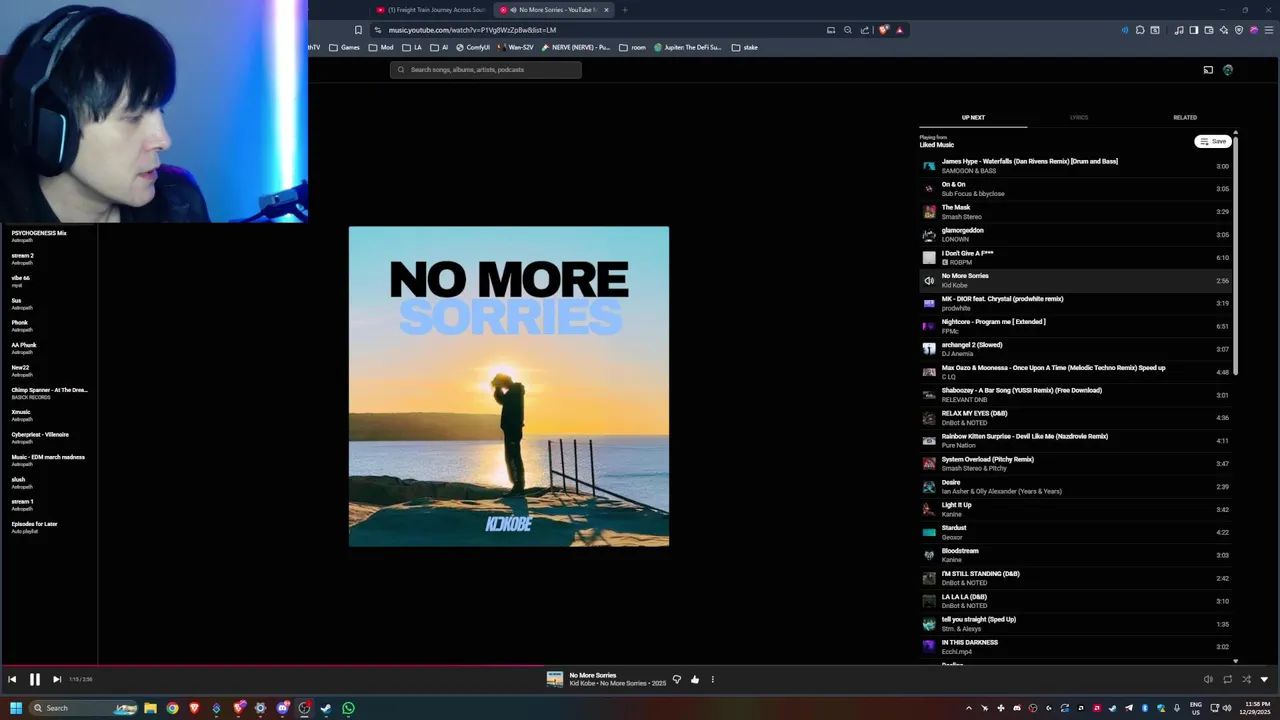
Task: Switch to the LYRICS tab
Action: click(1079, 117)
